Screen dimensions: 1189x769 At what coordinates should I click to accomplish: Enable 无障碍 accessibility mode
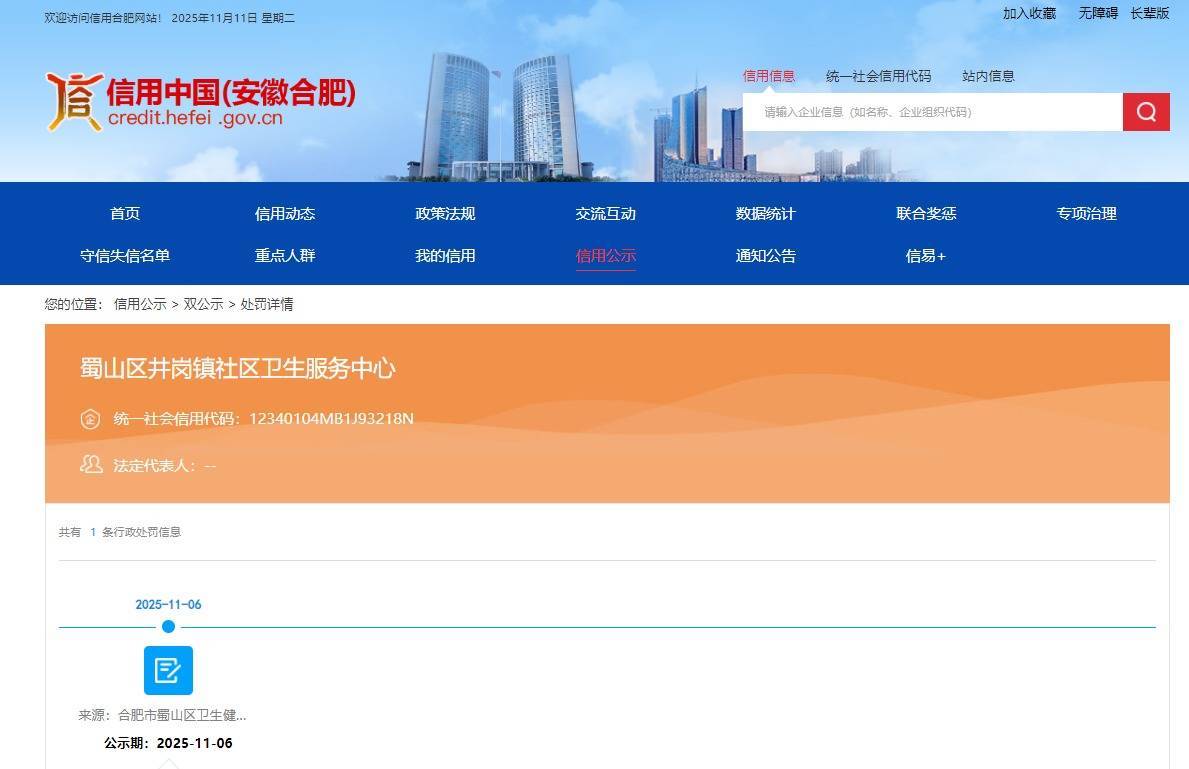coord(1096,13)
